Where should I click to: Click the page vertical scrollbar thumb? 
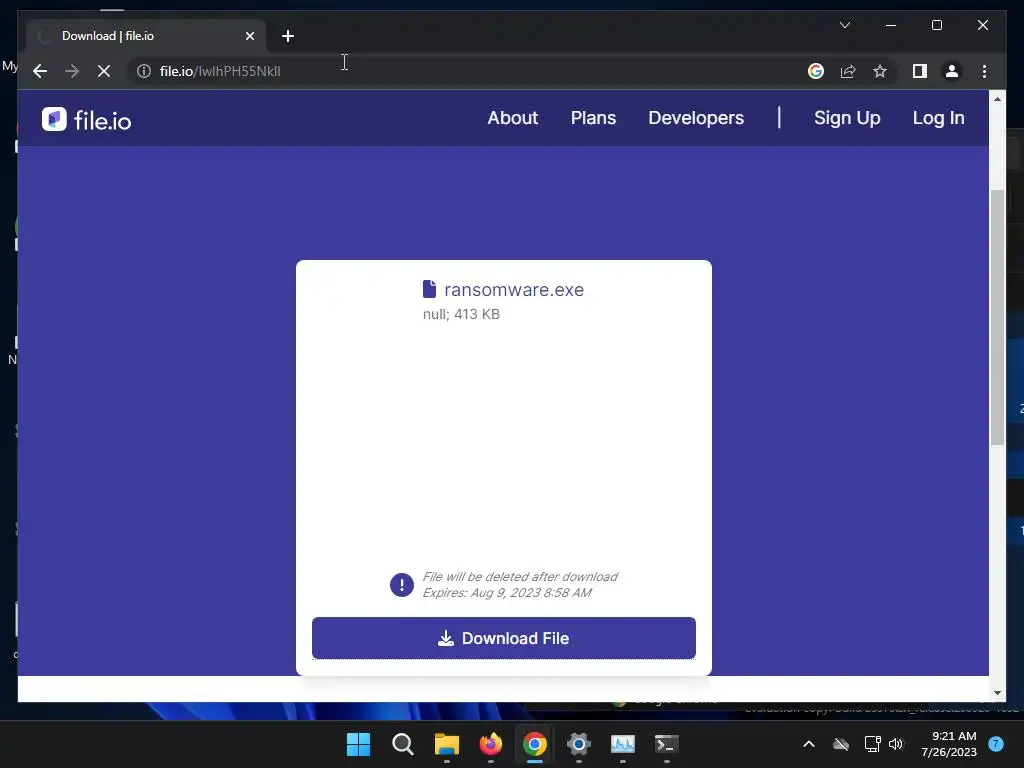pyautogui.click(x=997, y=317)
